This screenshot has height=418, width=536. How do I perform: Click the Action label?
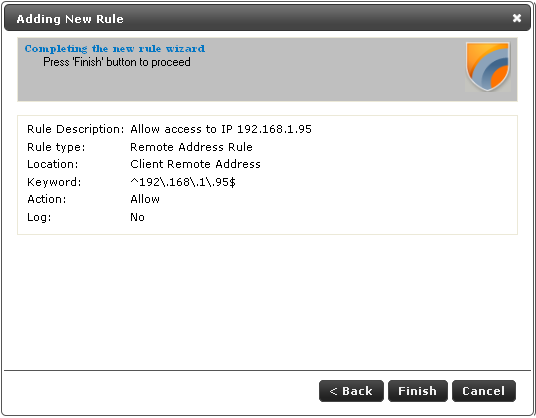pos(46,199)
